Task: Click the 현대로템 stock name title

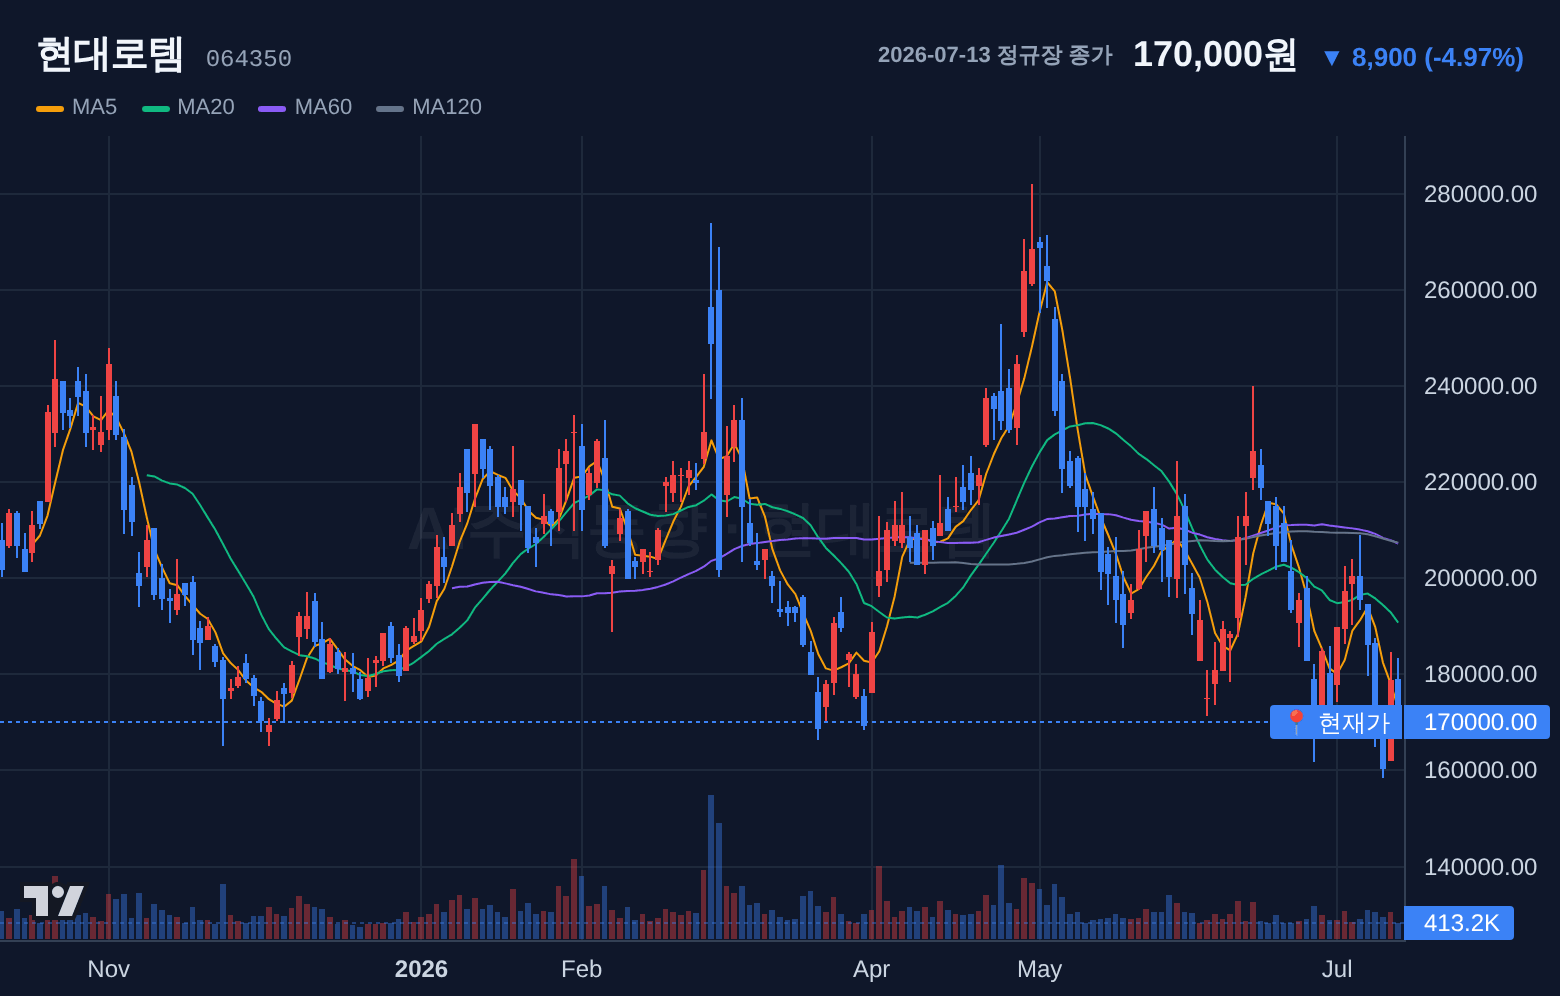Action: pyautogui.click(x=110, y=54)
